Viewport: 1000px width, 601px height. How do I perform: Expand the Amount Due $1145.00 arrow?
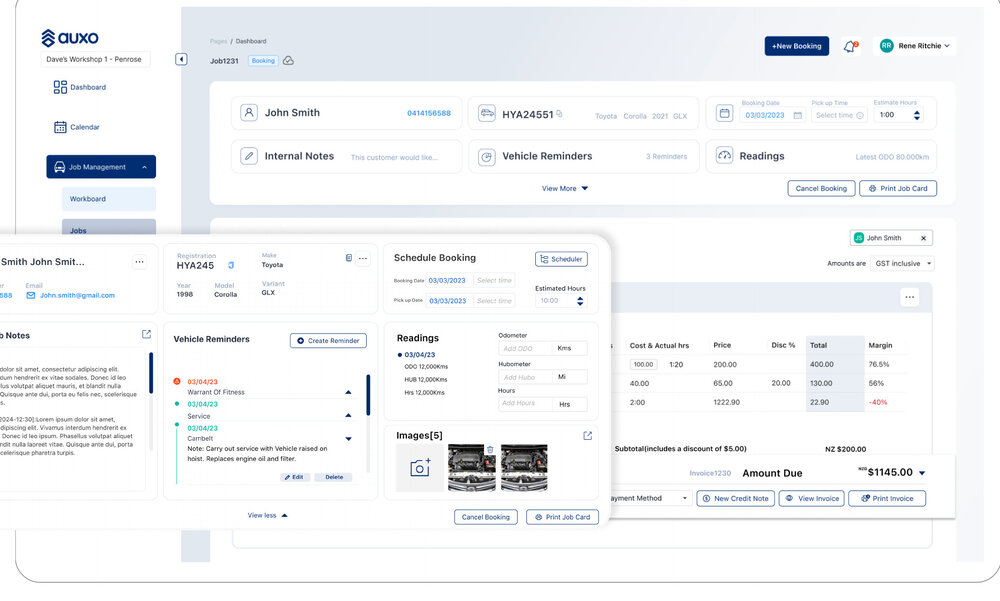click(922, 473)
